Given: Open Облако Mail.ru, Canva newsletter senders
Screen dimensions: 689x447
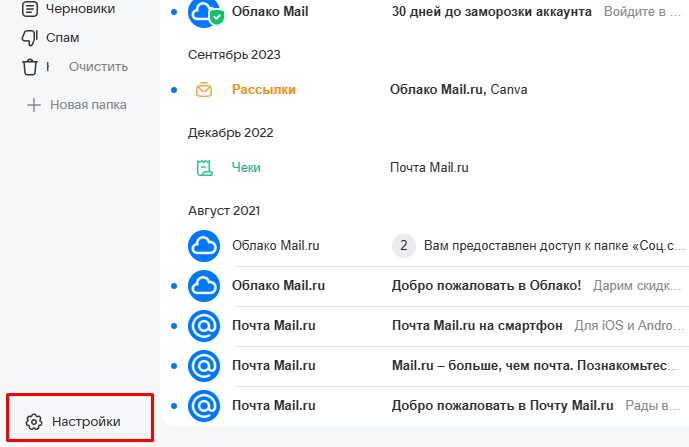Looking at the screenshot, I should pyautogui.click(x=459, y=90).
